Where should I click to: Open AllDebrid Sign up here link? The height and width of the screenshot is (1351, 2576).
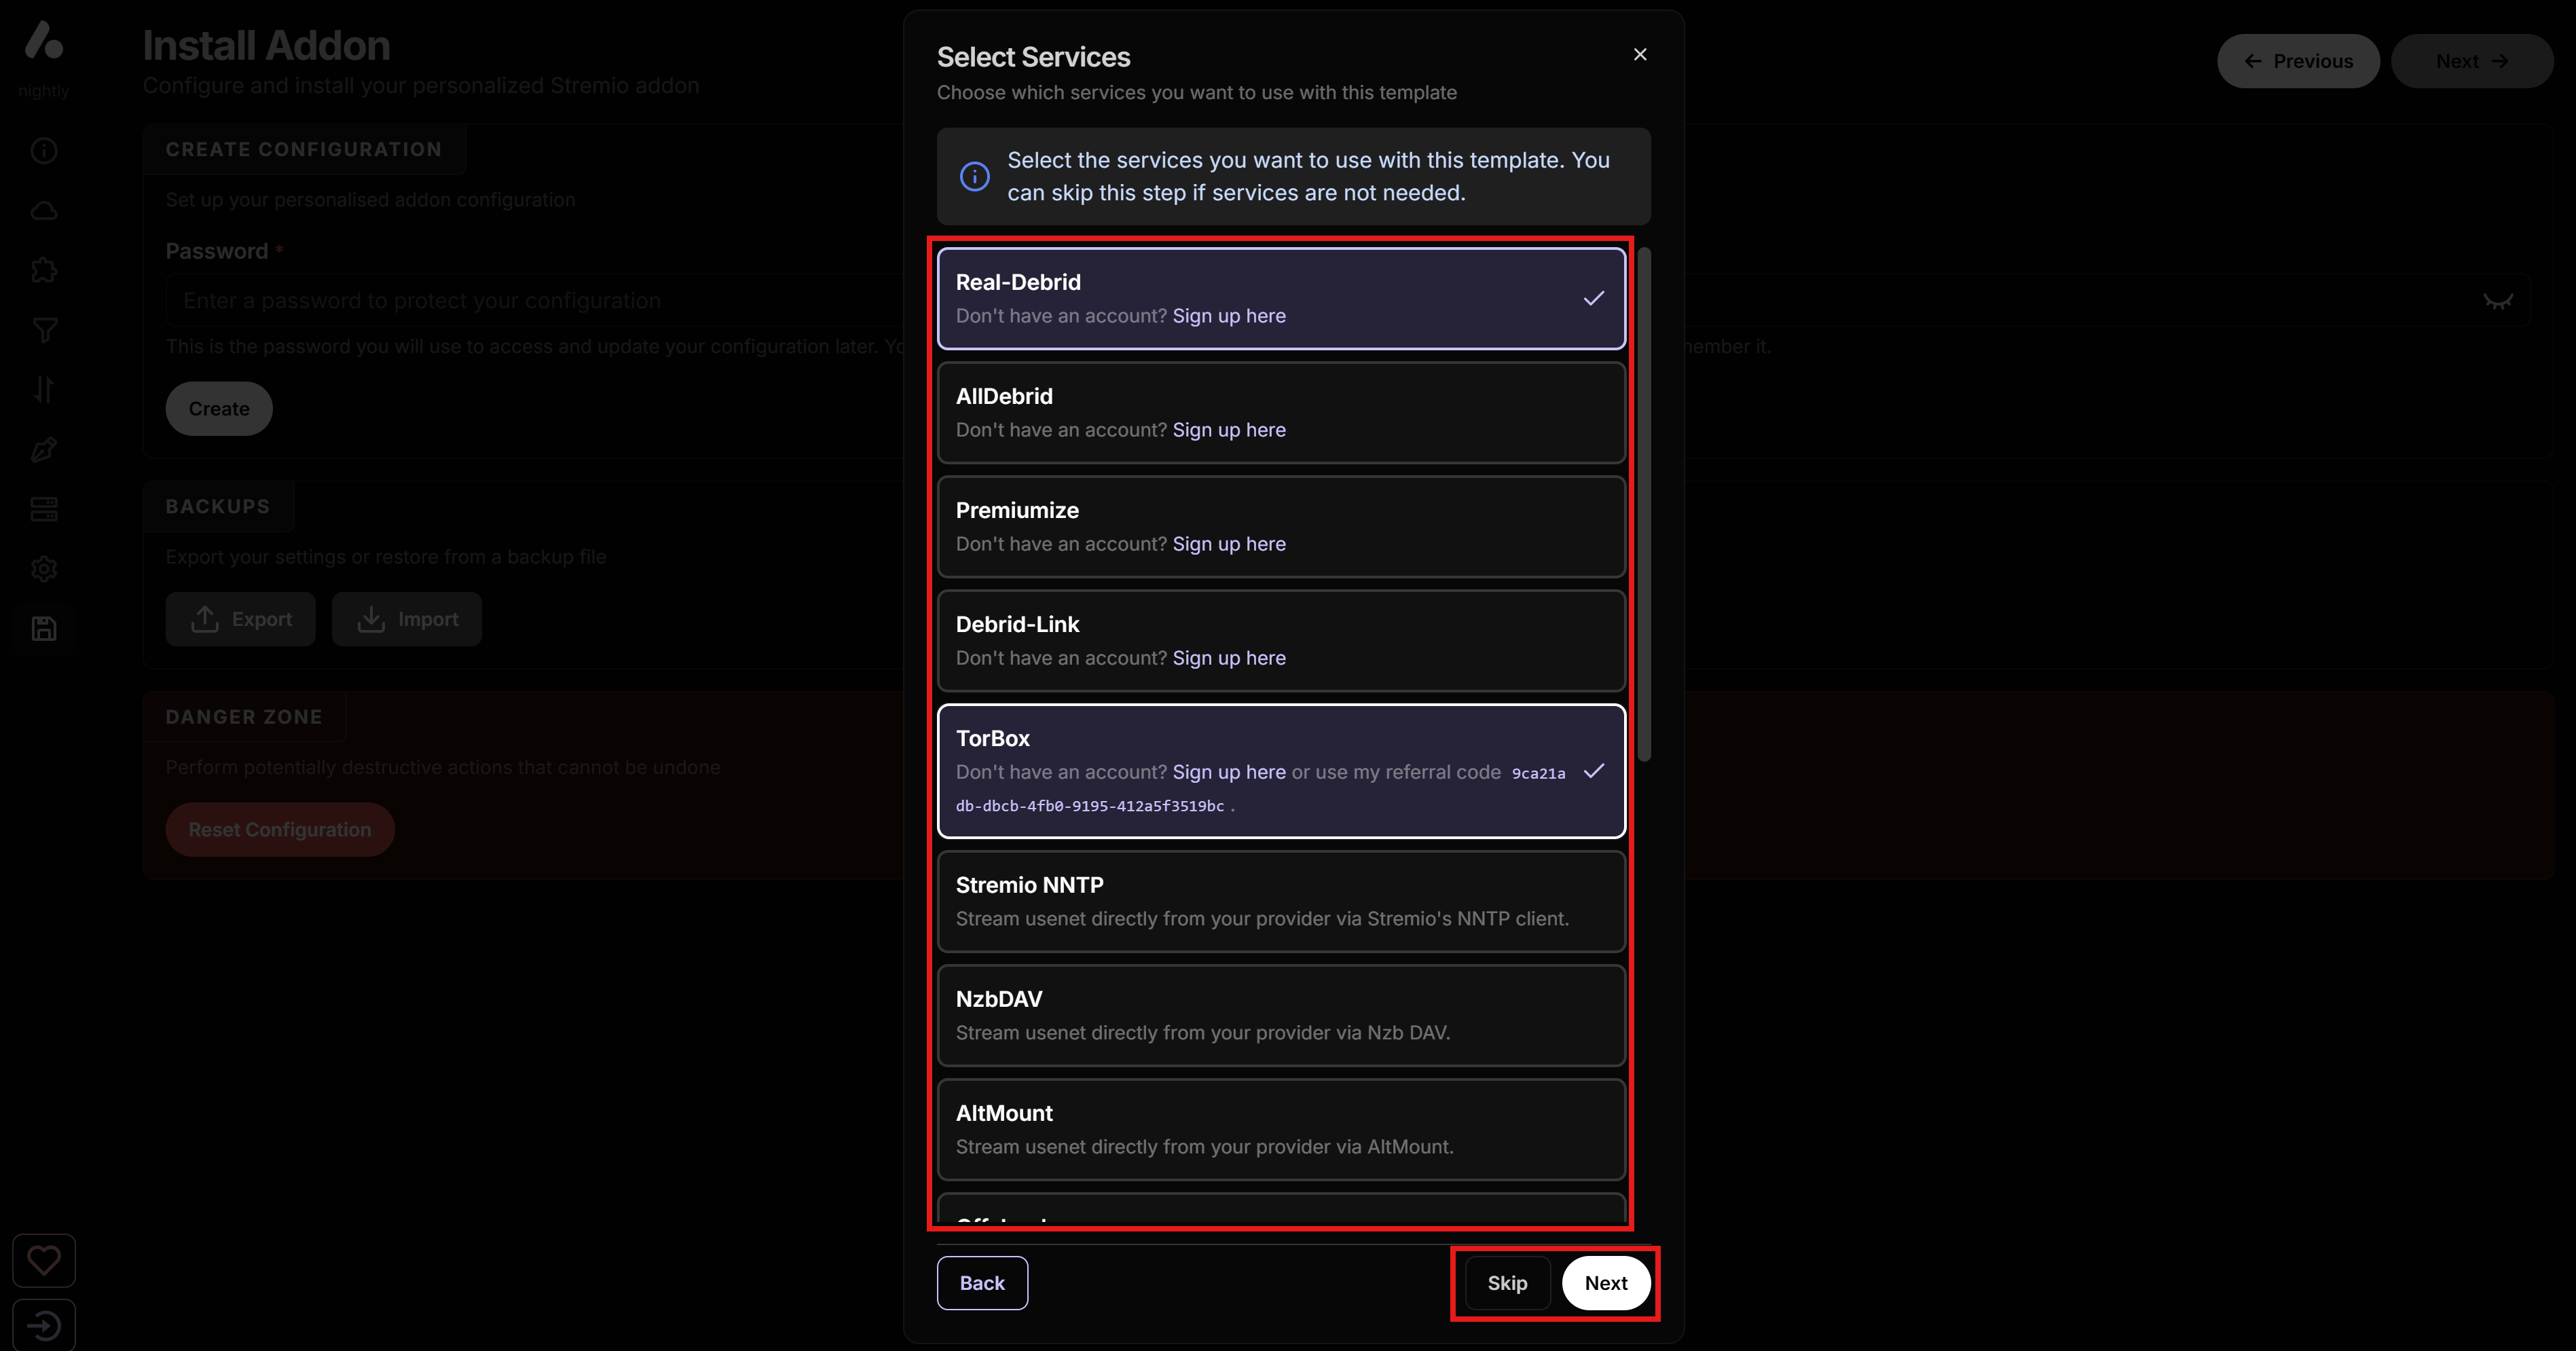point(1229,430)
